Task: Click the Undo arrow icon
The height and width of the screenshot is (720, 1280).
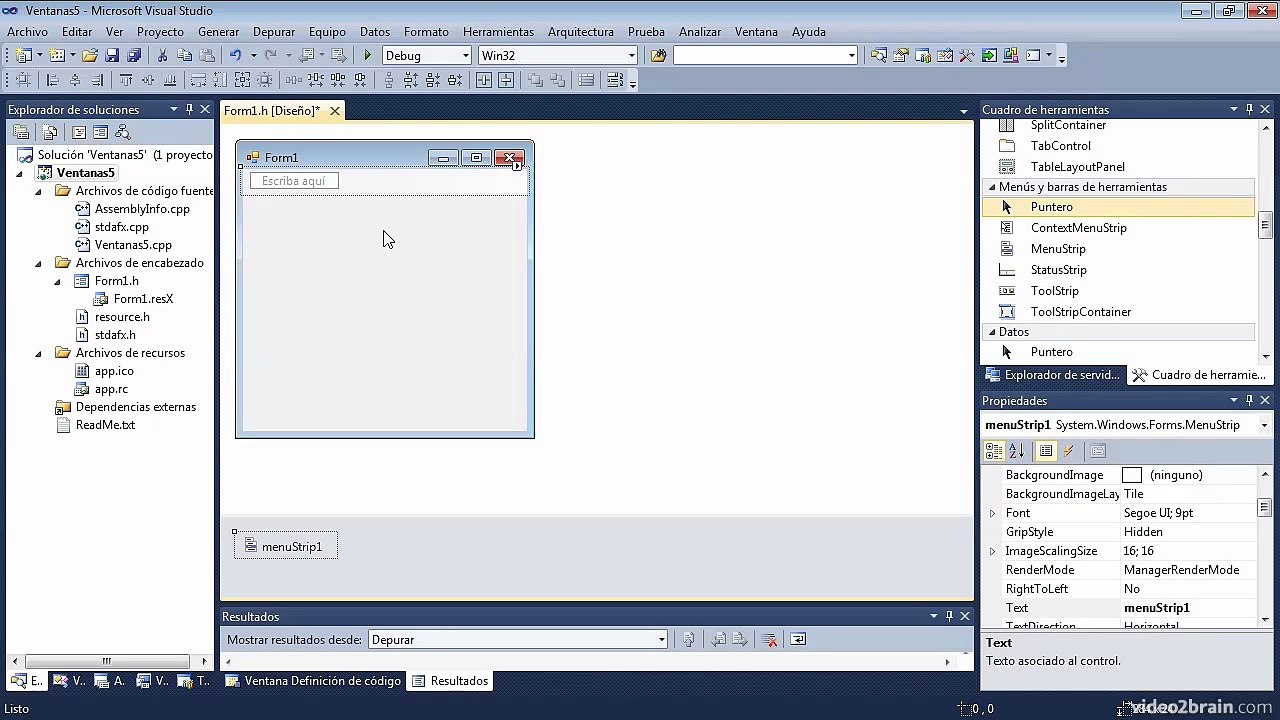Action: 235,56
